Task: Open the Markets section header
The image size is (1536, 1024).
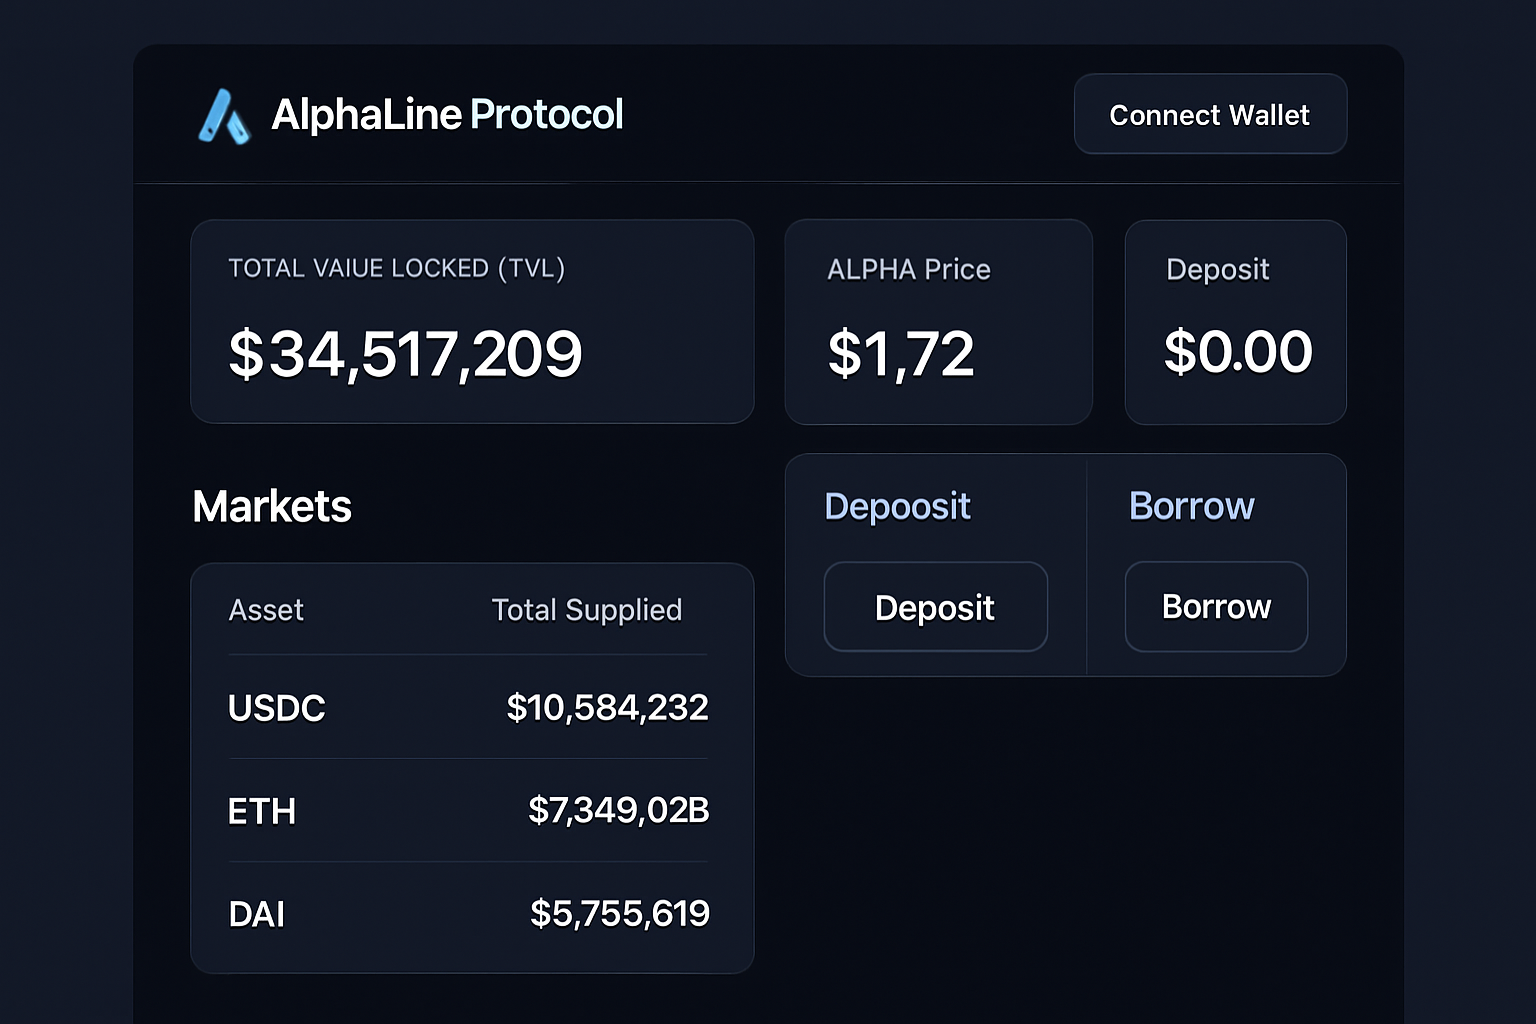Action: click(271, 506)
